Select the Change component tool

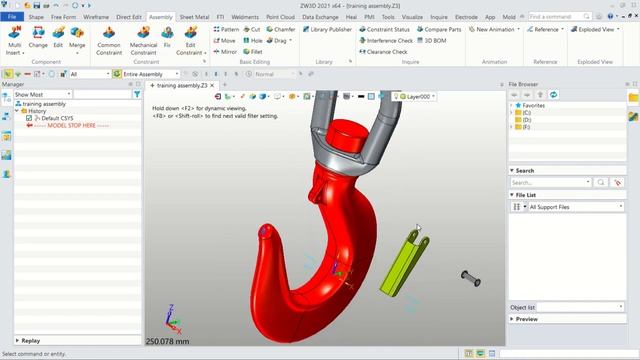click(x=38, y=37)
